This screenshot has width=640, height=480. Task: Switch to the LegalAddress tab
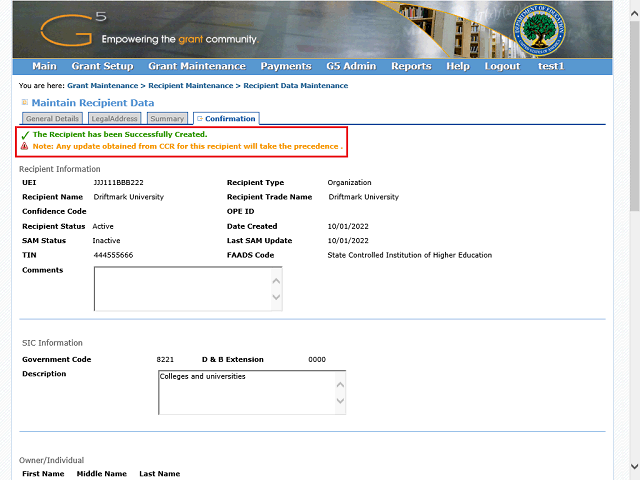tap(114, 119)
